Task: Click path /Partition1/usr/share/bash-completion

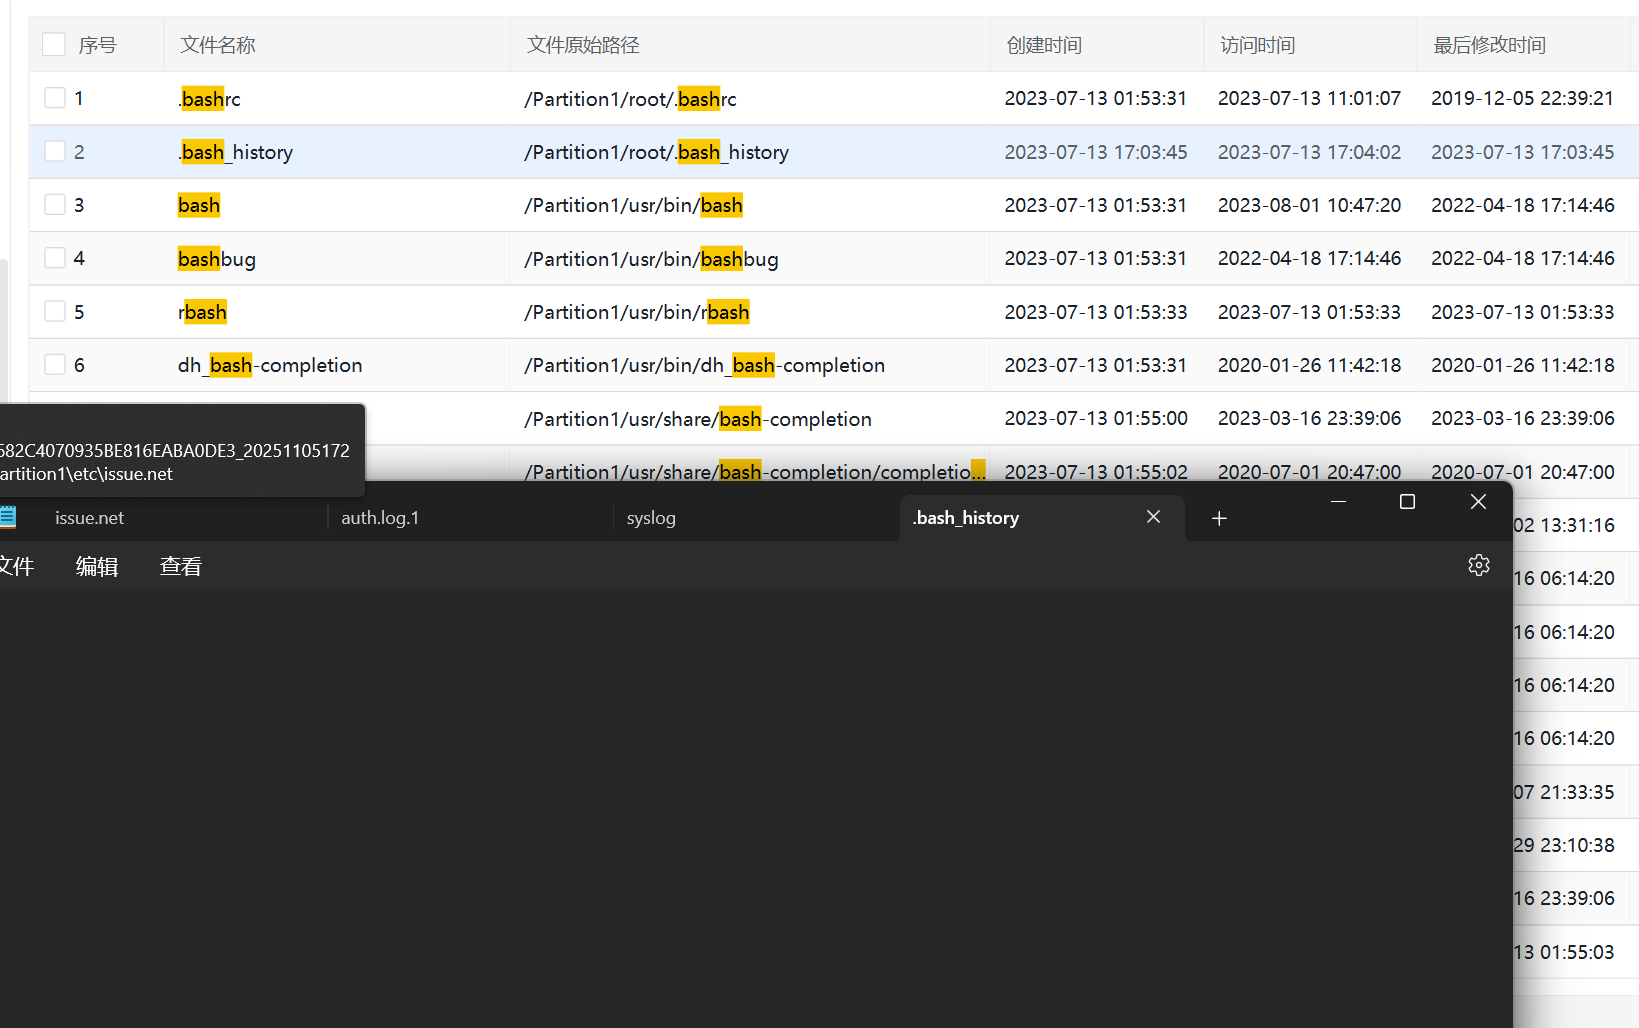Action: (698, 419)
